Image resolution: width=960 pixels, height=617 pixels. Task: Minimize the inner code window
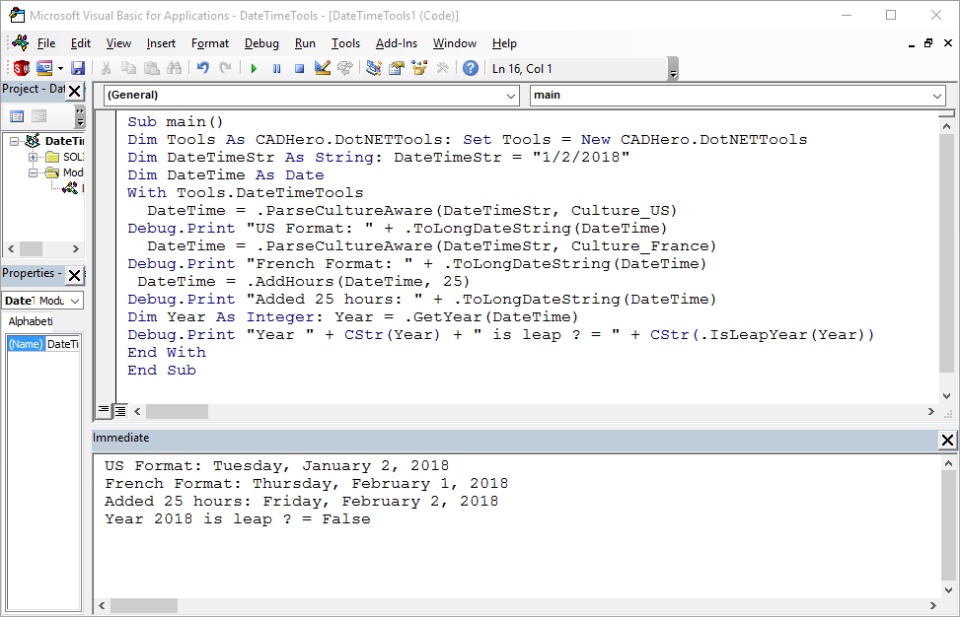click(x=912, y=43)
